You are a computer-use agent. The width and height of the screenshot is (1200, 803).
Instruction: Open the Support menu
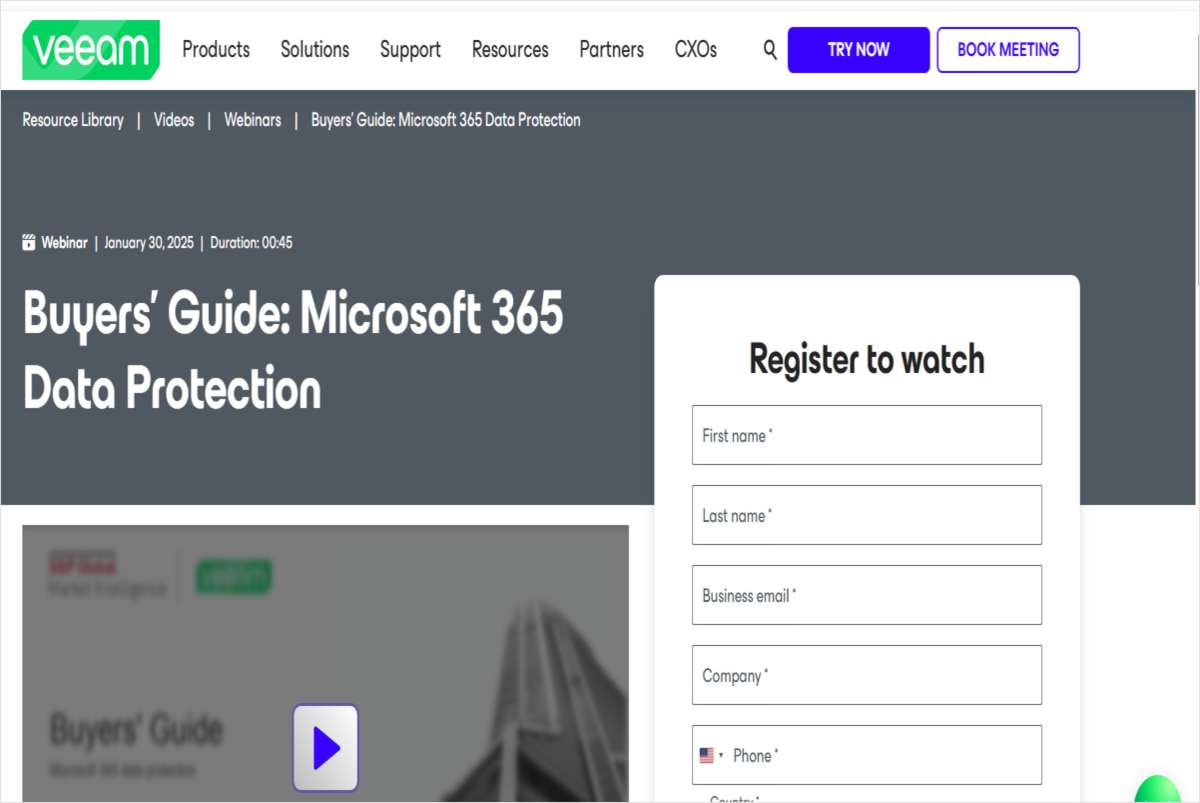(x=410, y=49)
